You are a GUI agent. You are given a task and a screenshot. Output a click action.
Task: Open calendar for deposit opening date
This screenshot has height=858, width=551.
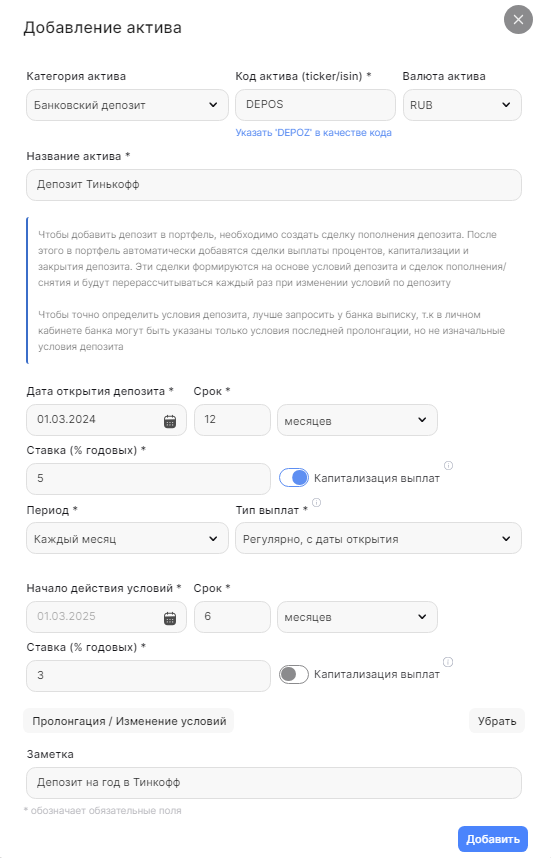tap(170, 421)
